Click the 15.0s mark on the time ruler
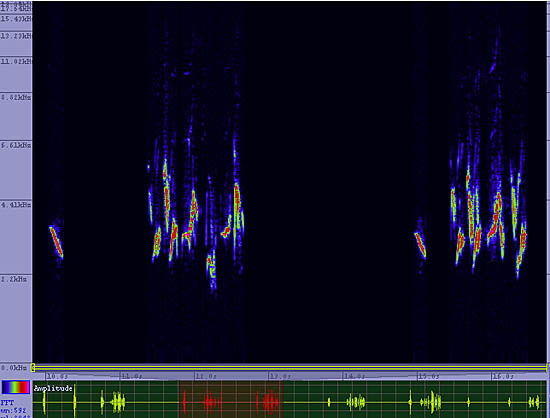Viewport: 550px width, 418px height. [x=428, y=377]
